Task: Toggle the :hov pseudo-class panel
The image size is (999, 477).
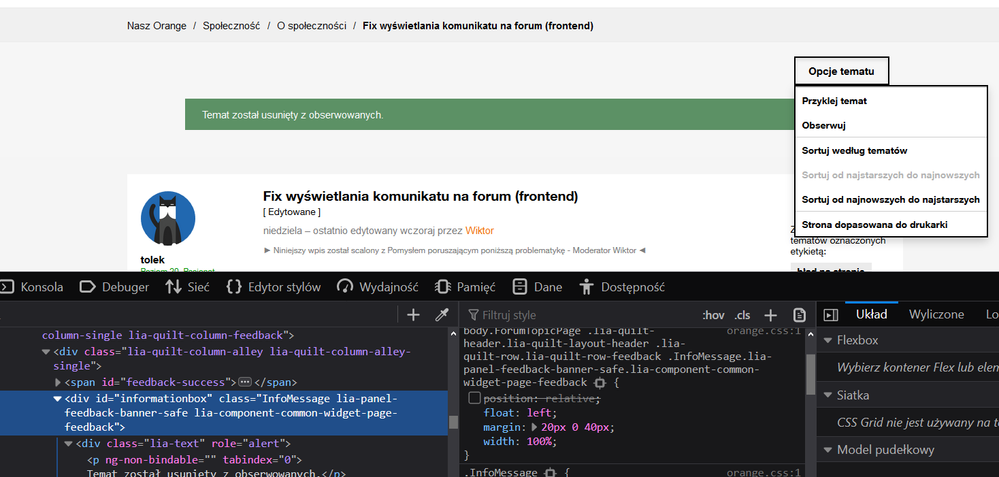Action: [x=713, y=315]
